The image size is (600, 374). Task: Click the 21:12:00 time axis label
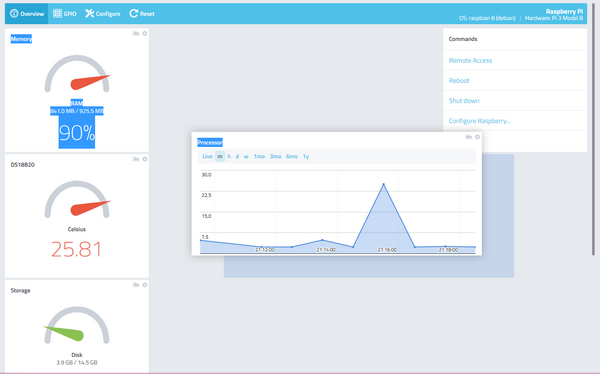click(265, 250)
